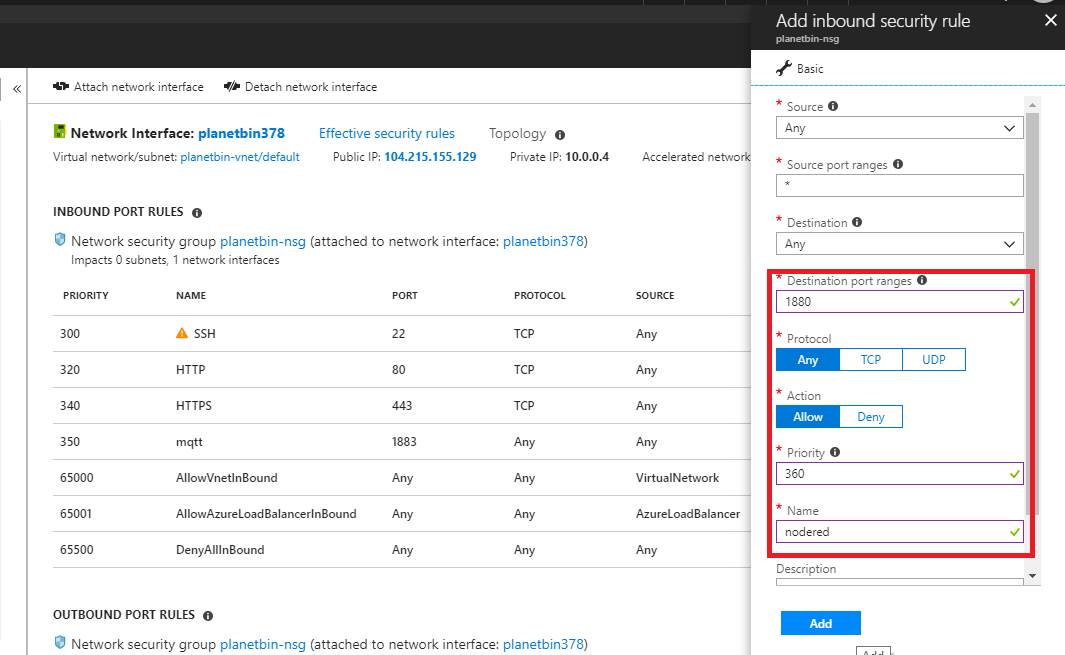Click the Attach network interface icon
The width and height of the screenshot is (1065, 655).
click(x=61, y=86)
